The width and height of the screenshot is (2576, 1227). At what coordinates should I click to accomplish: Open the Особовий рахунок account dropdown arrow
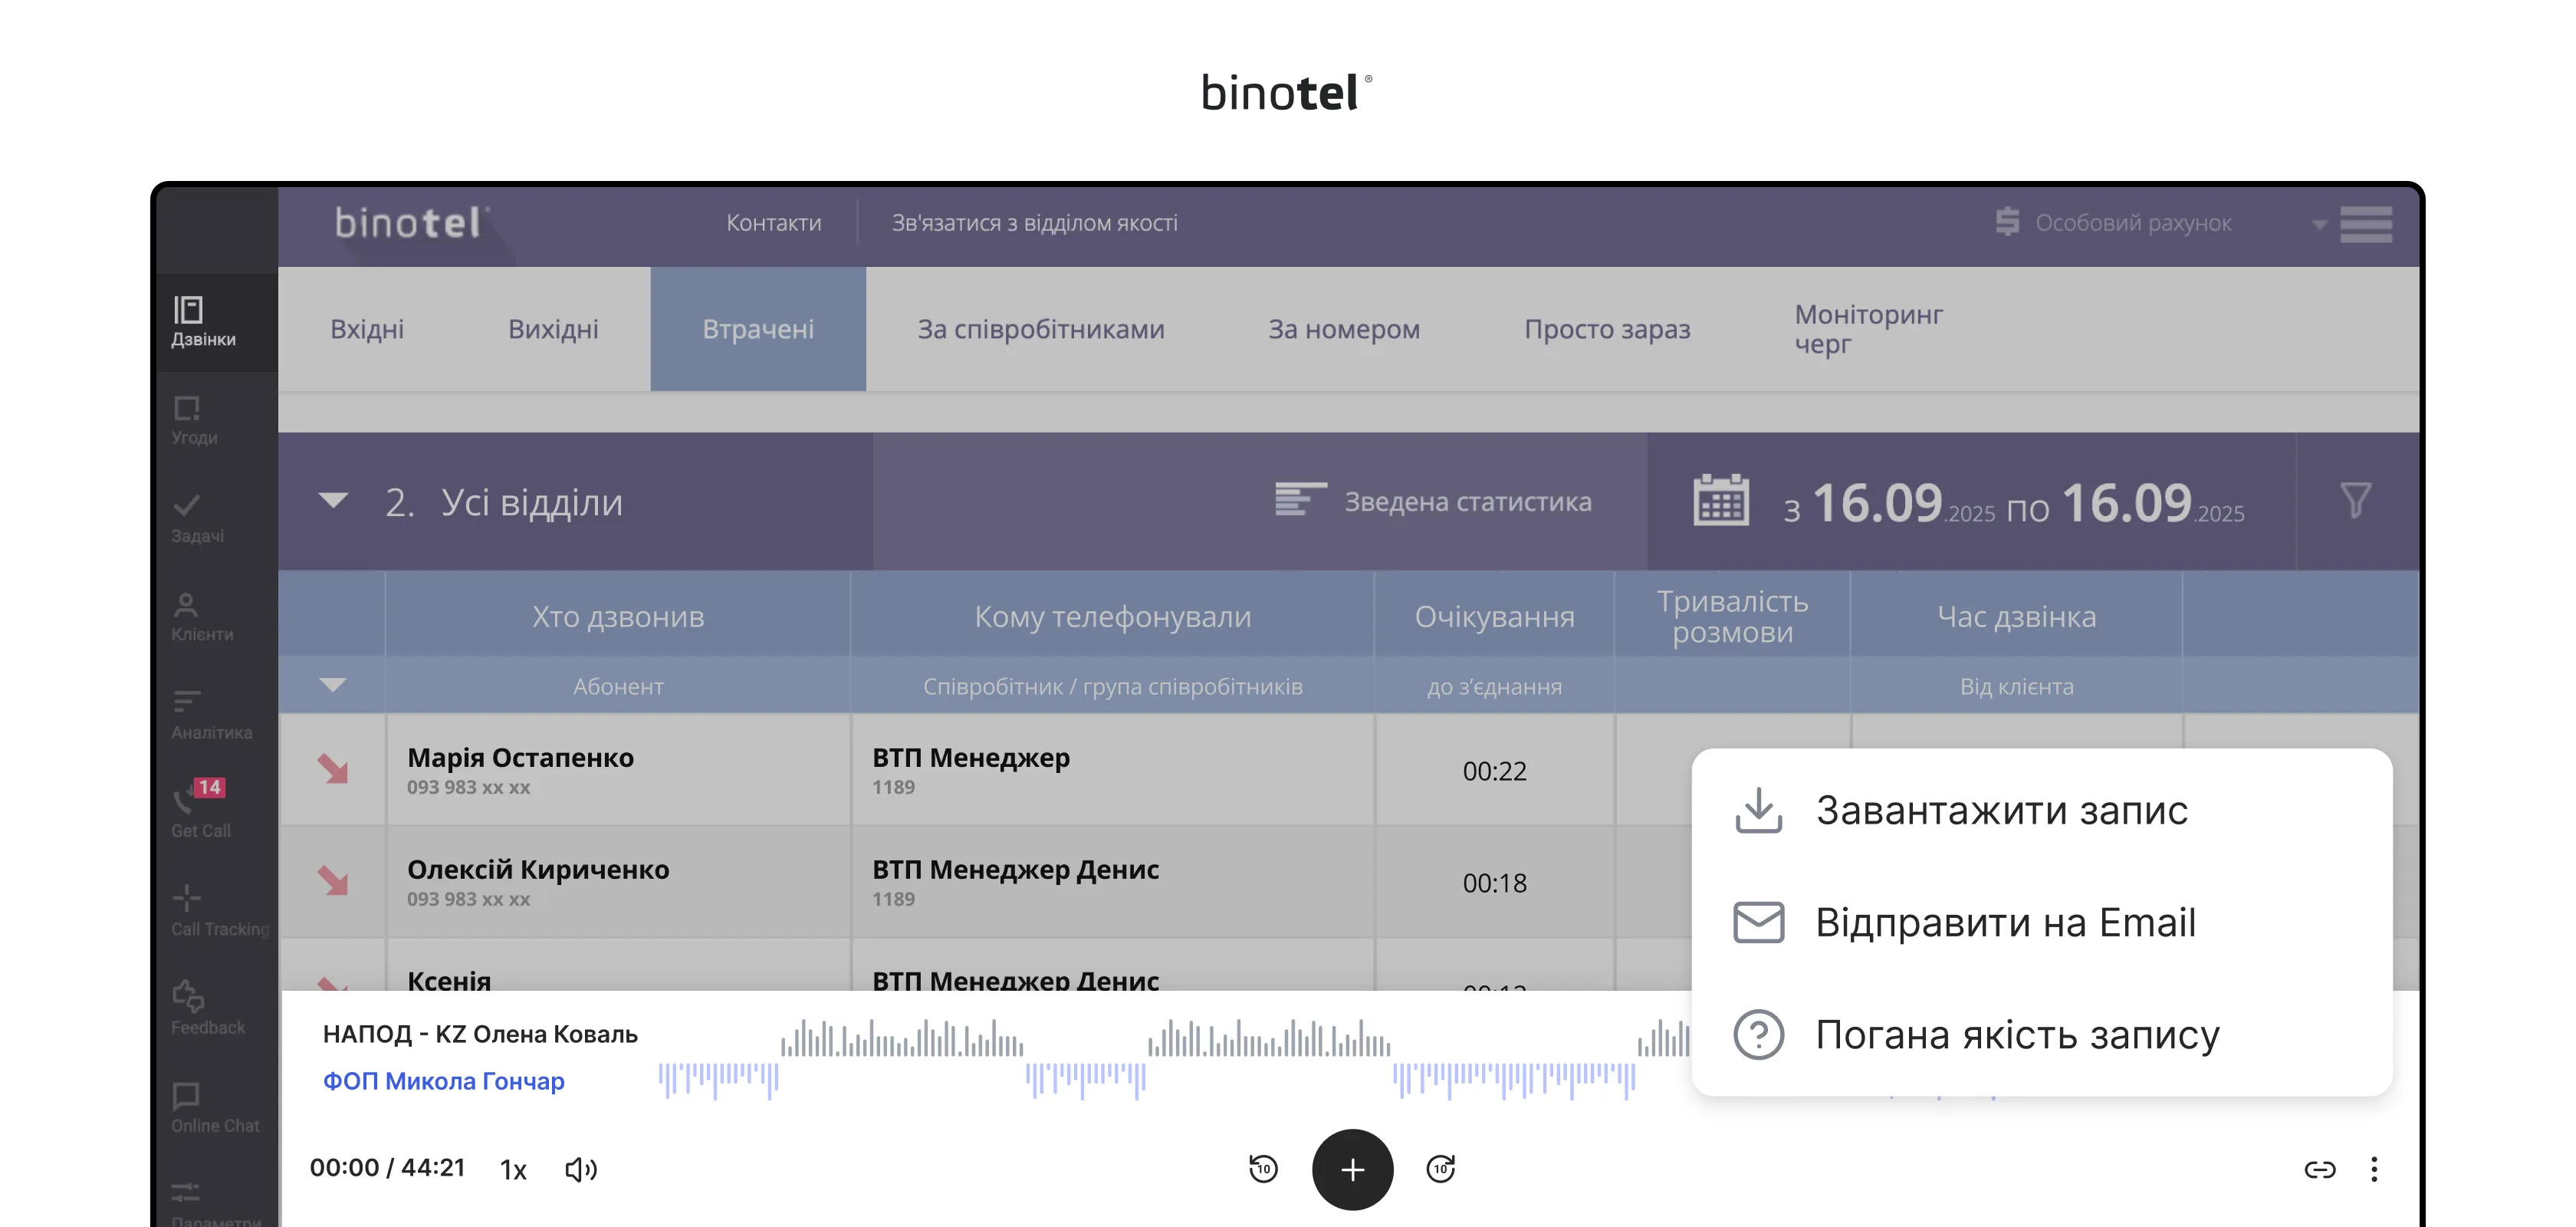[x=2319, y=225]
